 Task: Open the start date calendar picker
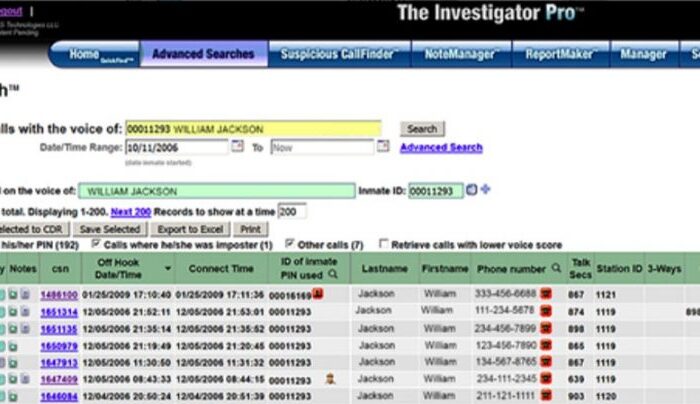point(238,146)
